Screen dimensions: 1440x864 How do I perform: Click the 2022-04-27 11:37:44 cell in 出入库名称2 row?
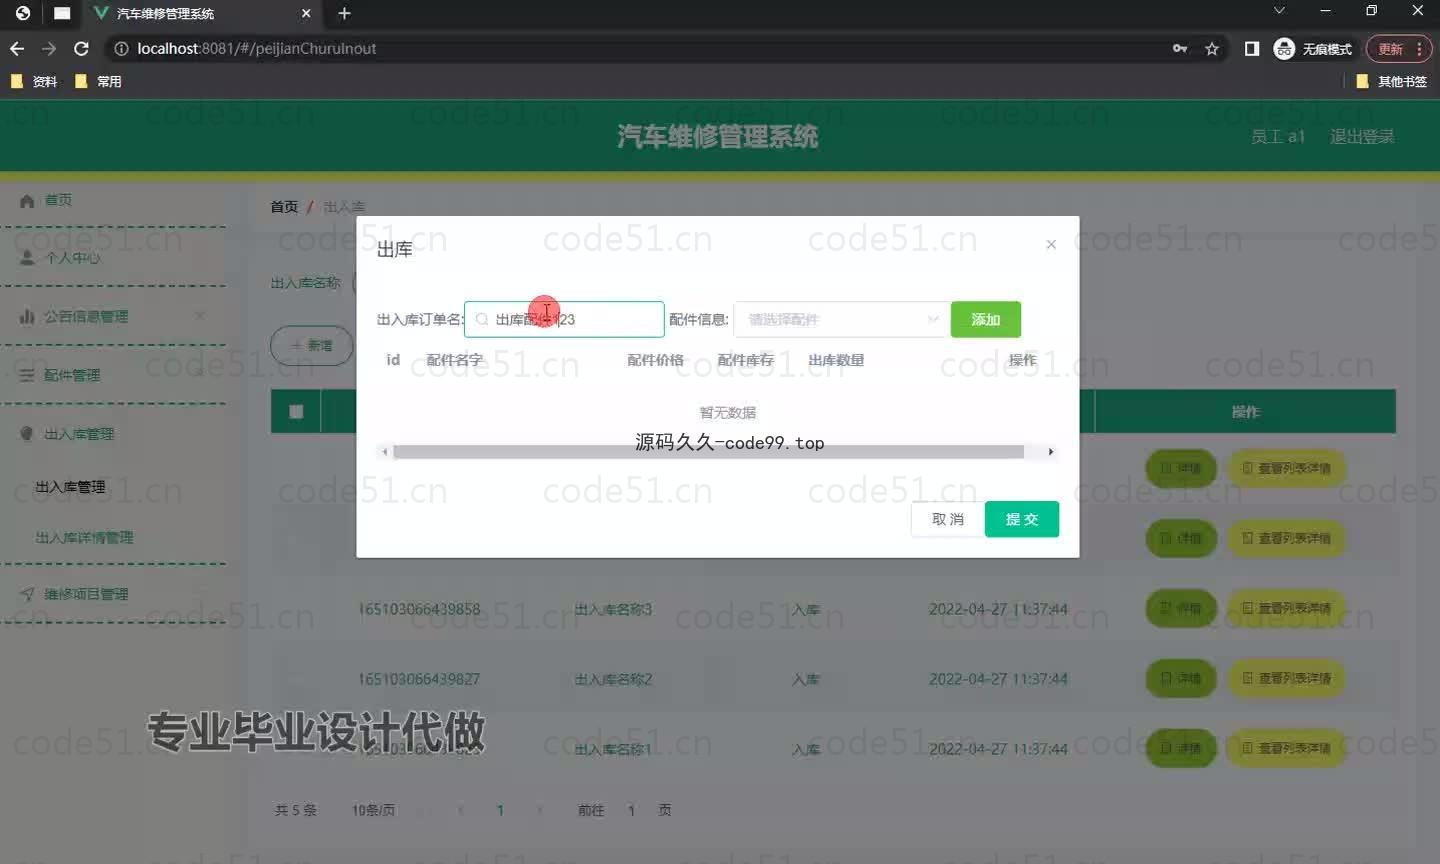[998, 679]
